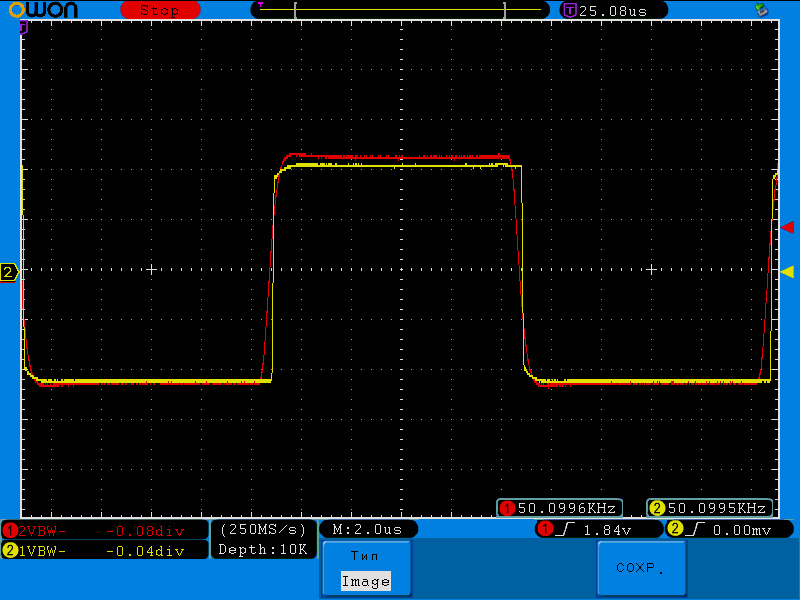Viewport: 800px width, 600px height.
Task: Select the channel 1 offset value -0.08div
Action: pyautogui.click(x=145, y=532)
